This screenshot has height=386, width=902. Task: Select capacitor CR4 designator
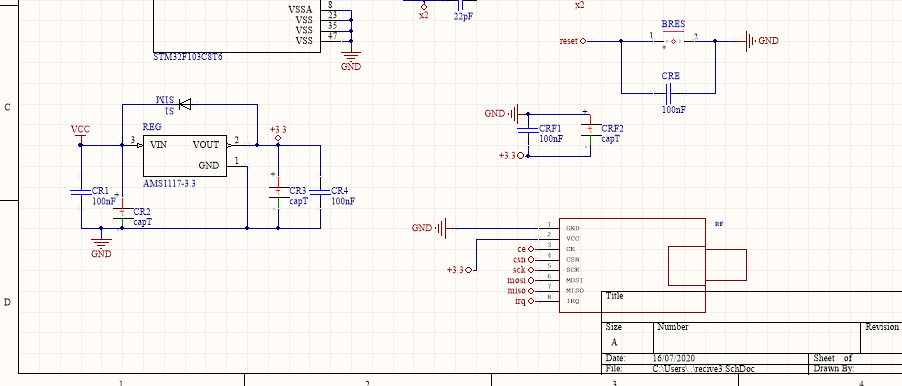pyautogui.click(x=340, y=190)
